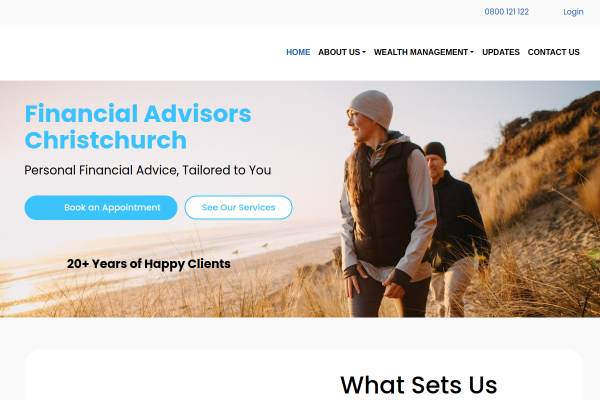The width and height of the screenshot is (600, 400).
Task: Click the What Sets Us heading
Action: coord(419,385)
